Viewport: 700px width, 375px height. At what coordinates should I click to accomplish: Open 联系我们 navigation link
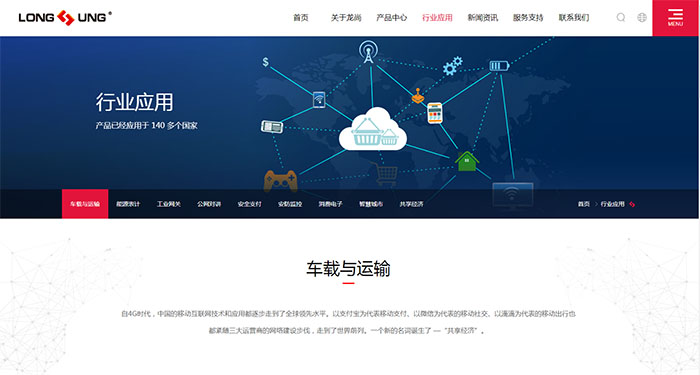[574, 18]
